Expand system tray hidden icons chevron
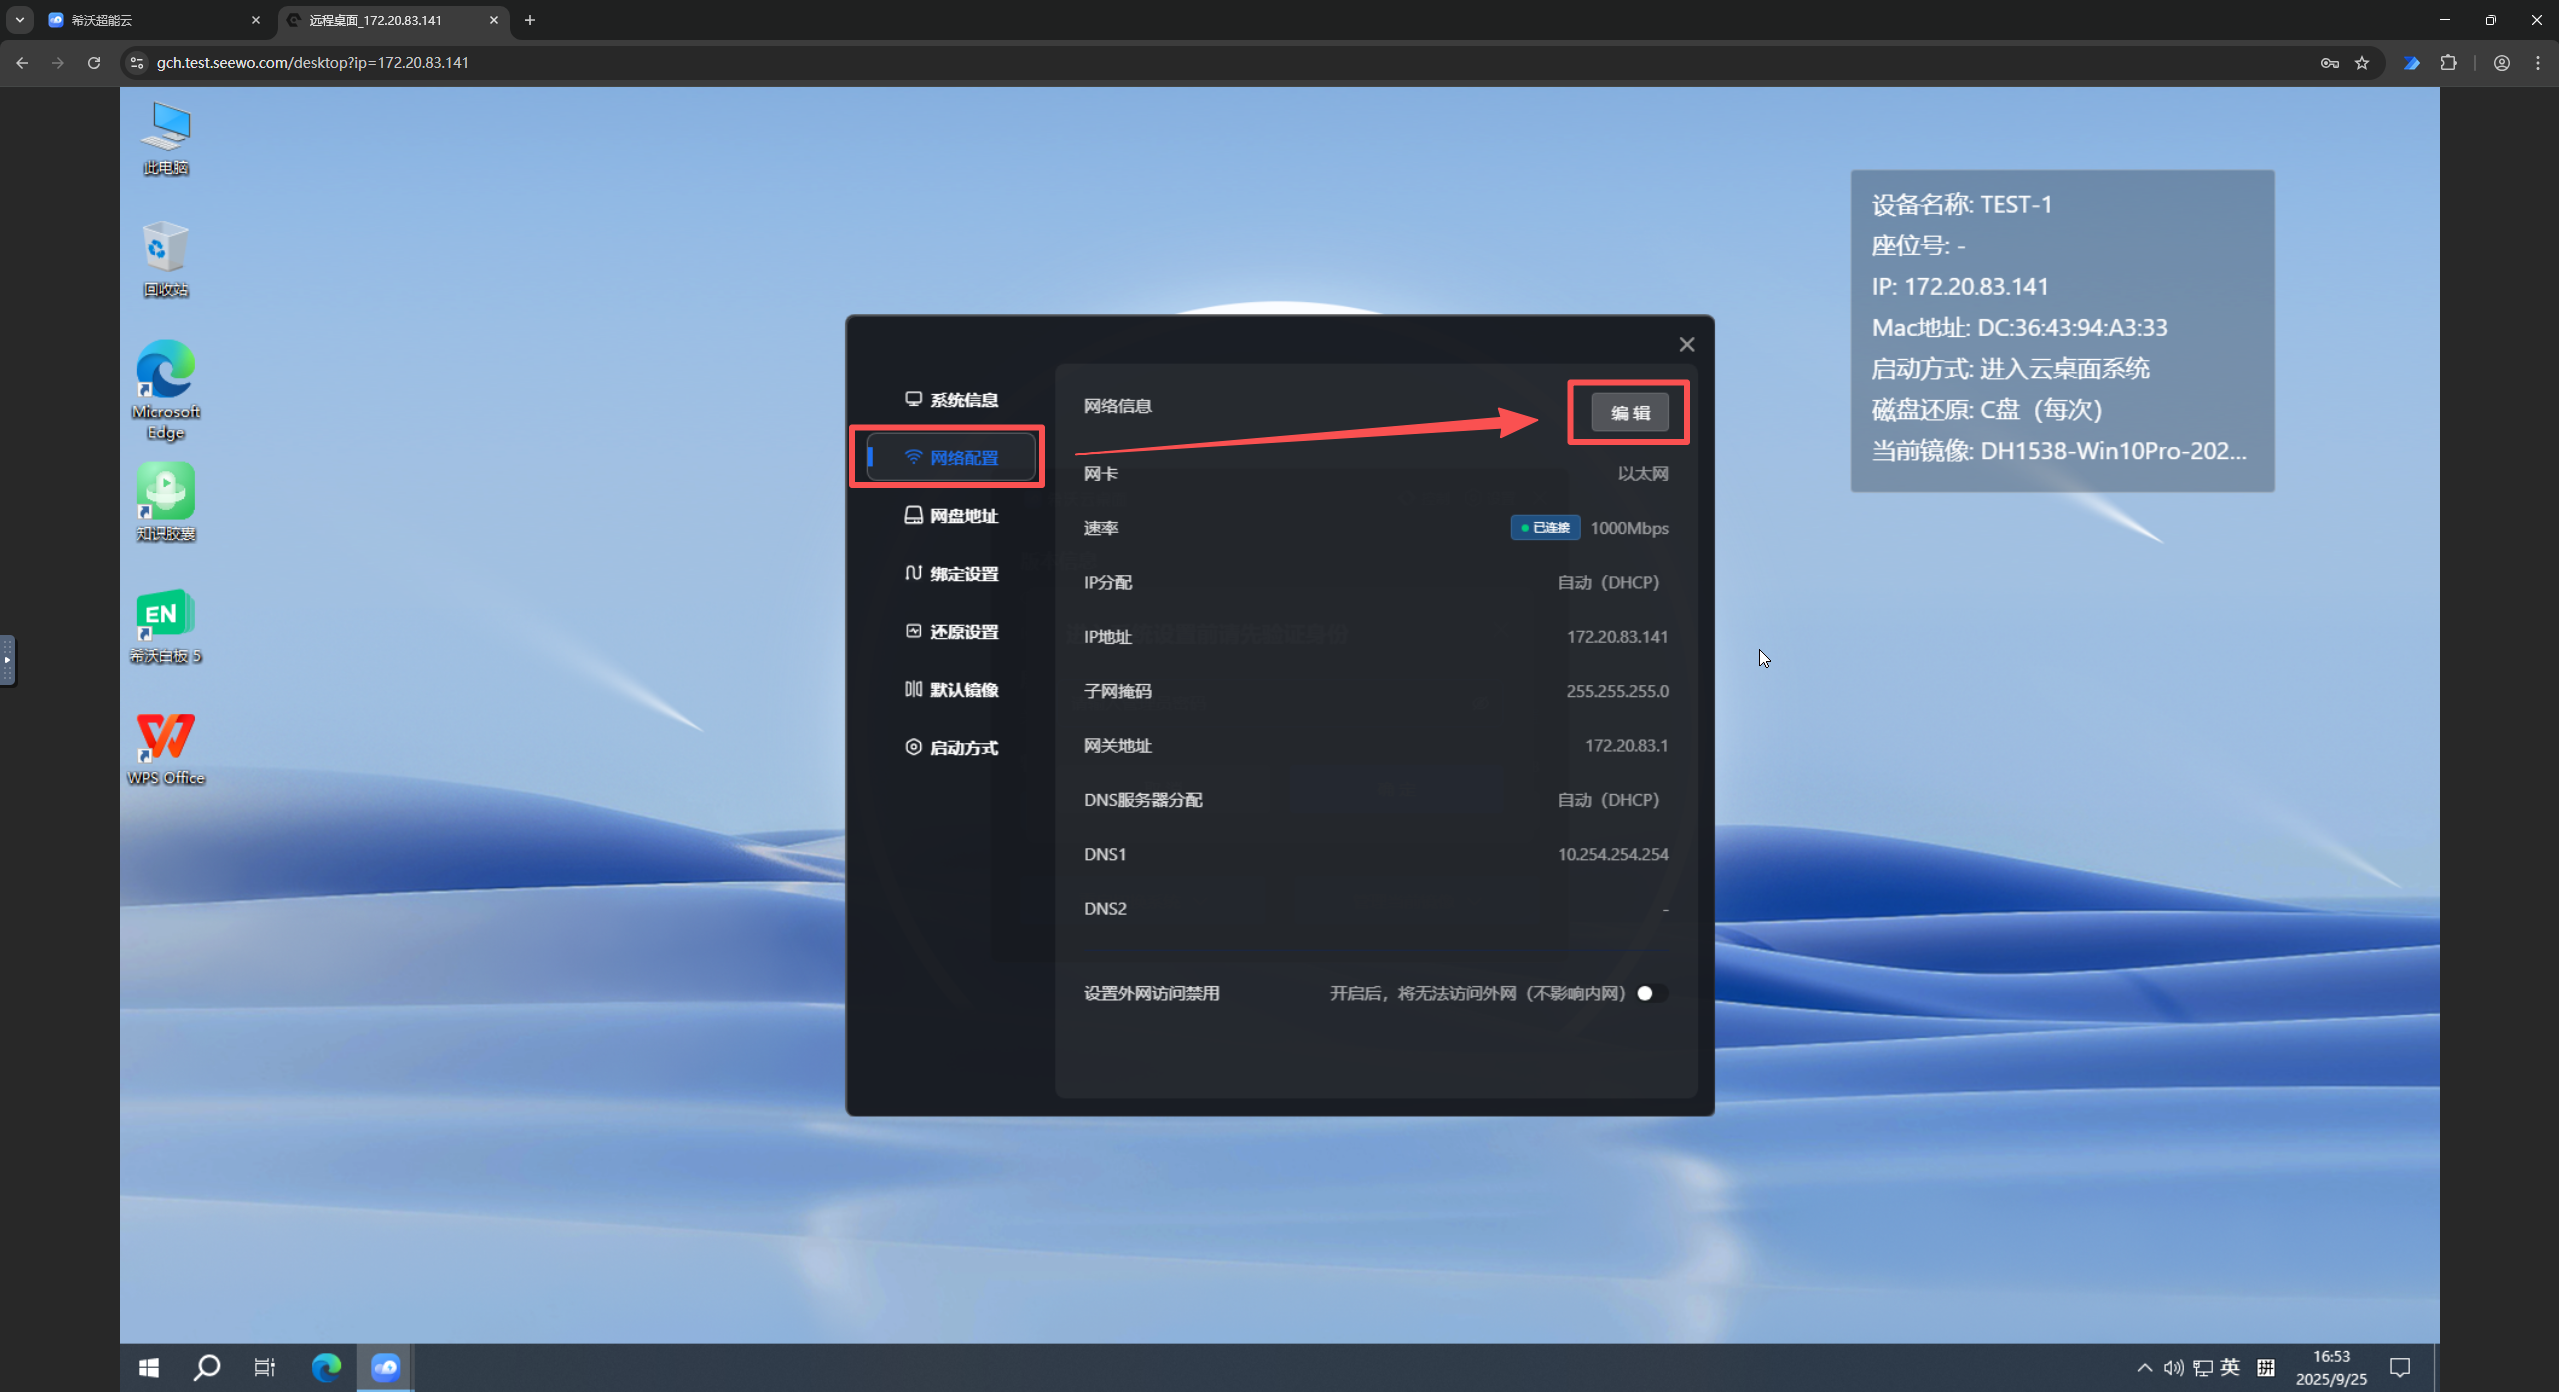This screenshot has width=2559, height=1392. click(2144, 1367)
